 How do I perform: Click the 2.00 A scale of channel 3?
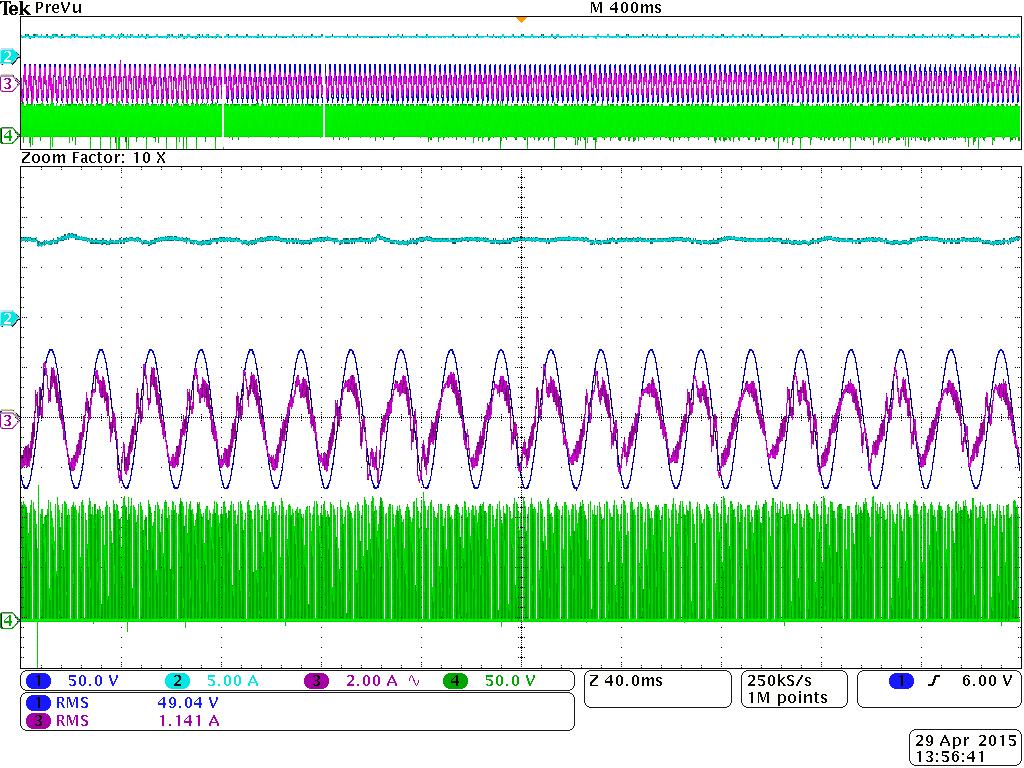(x=372, y=681)
